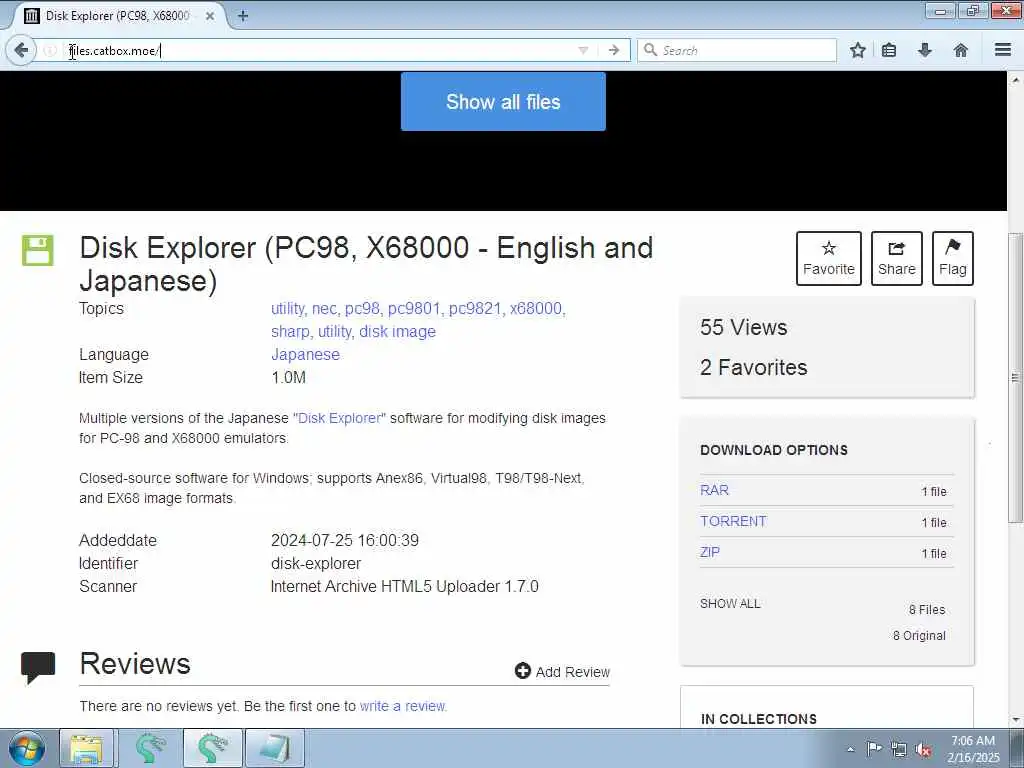This screenshot has height=768, width=1024.
Task: Open the Windows Start button
Action: coord(27,748)
